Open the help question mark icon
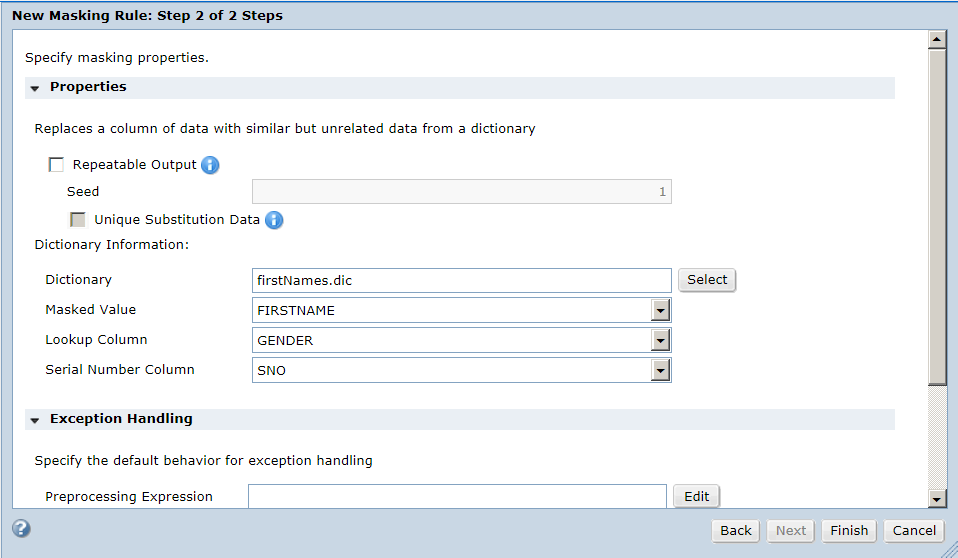The height and width of the screenshot is (558, 958). (21, 528)
